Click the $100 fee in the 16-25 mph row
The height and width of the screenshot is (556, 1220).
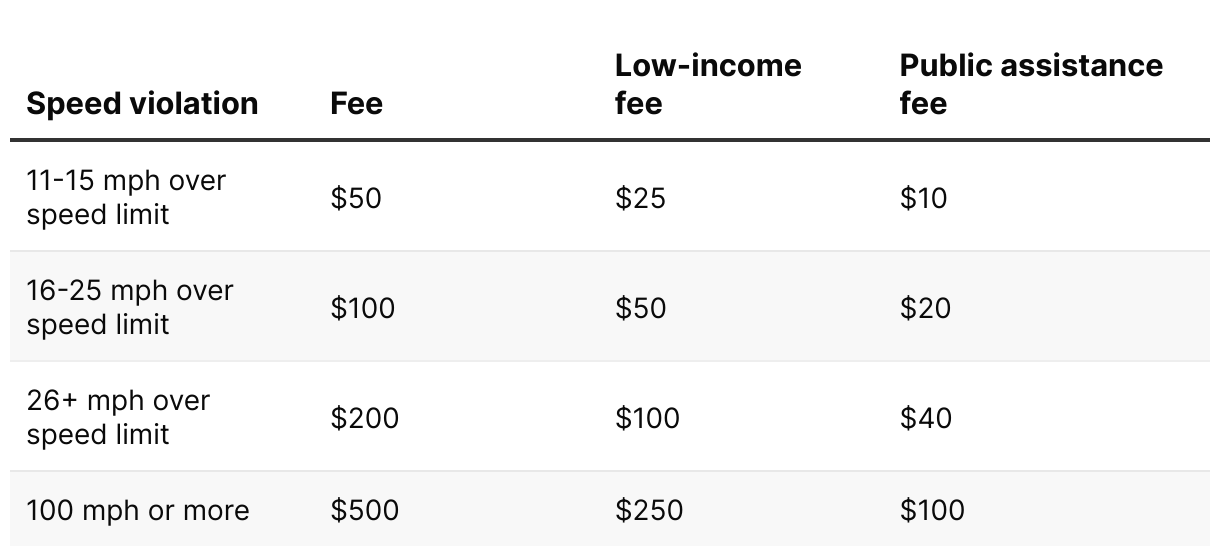pyautogui.click(x=363, y=308)
